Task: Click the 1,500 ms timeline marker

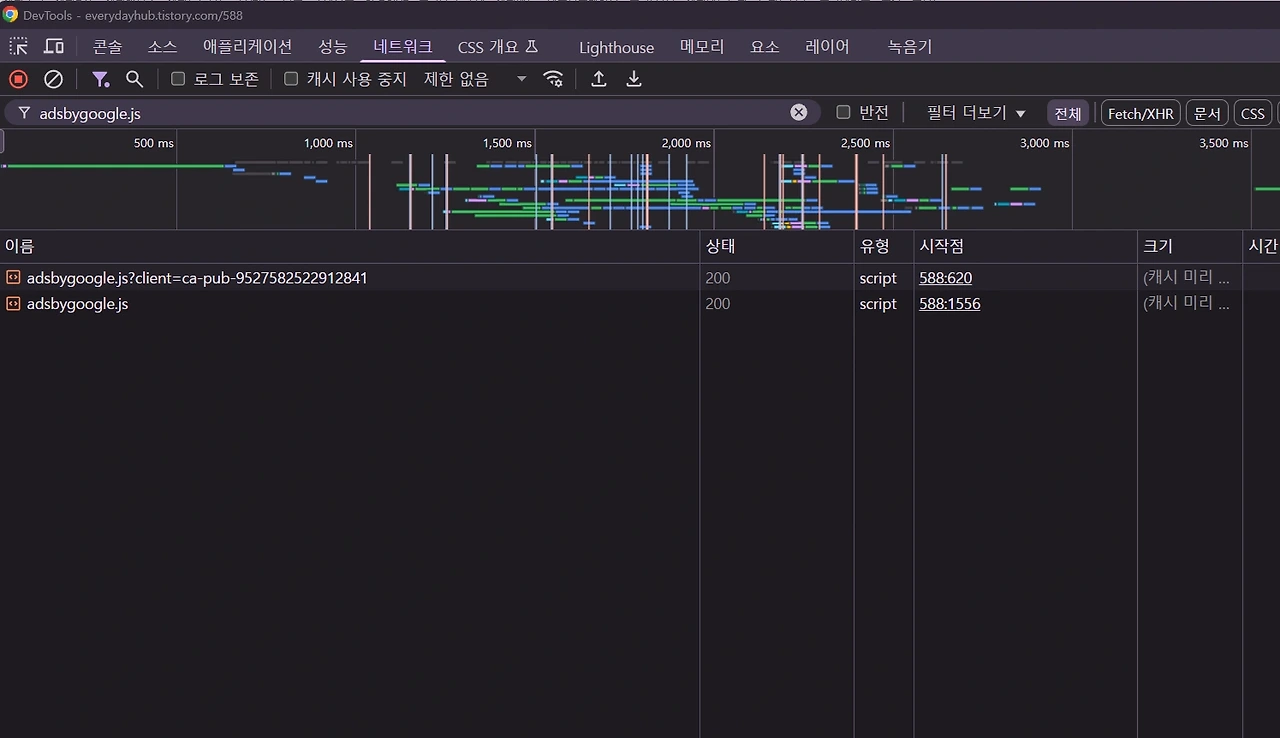Action: (x=507, y=143)
